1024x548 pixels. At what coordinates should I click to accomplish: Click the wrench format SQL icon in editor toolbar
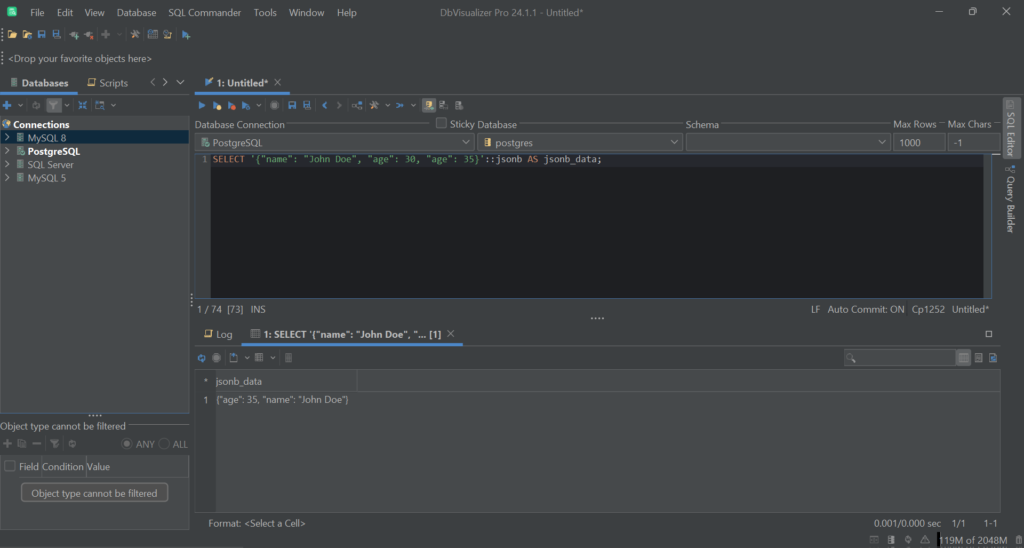click(374, 105)
